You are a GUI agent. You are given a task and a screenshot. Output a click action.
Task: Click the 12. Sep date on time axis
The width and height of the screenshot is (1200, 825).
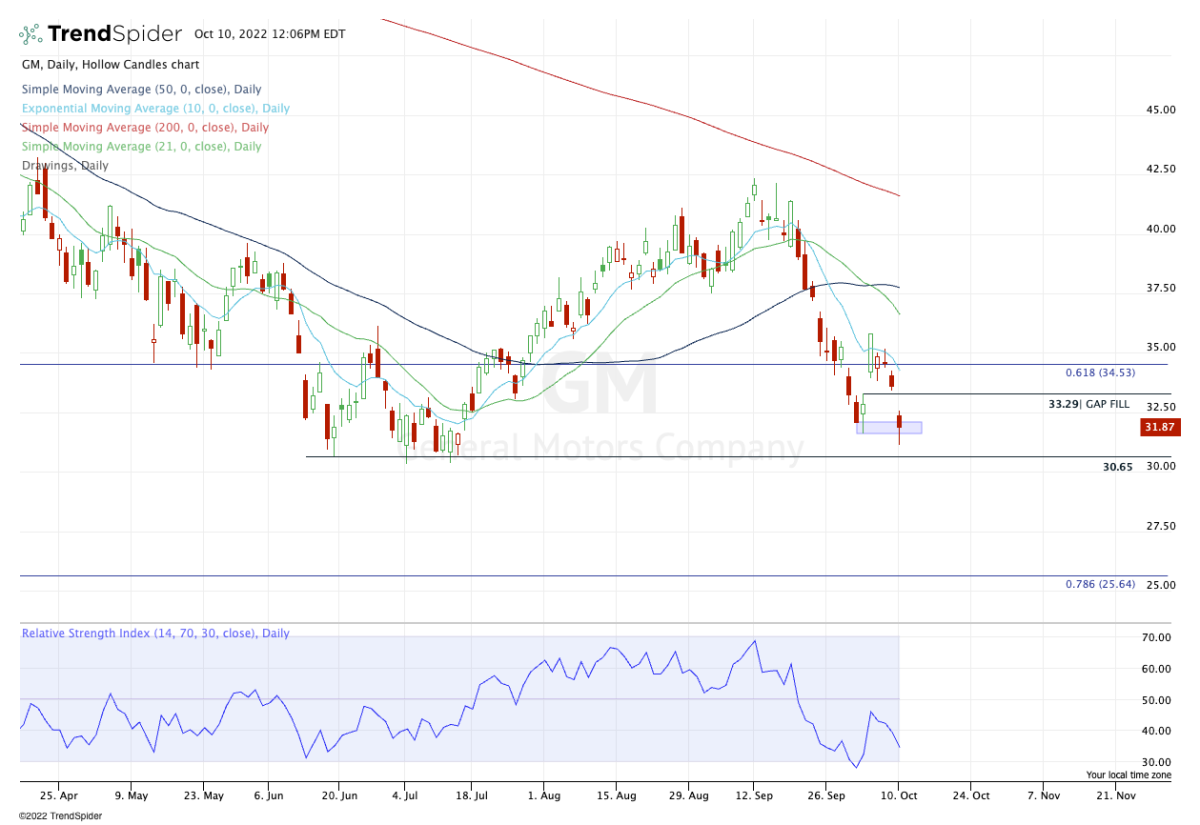coord(753,795)
